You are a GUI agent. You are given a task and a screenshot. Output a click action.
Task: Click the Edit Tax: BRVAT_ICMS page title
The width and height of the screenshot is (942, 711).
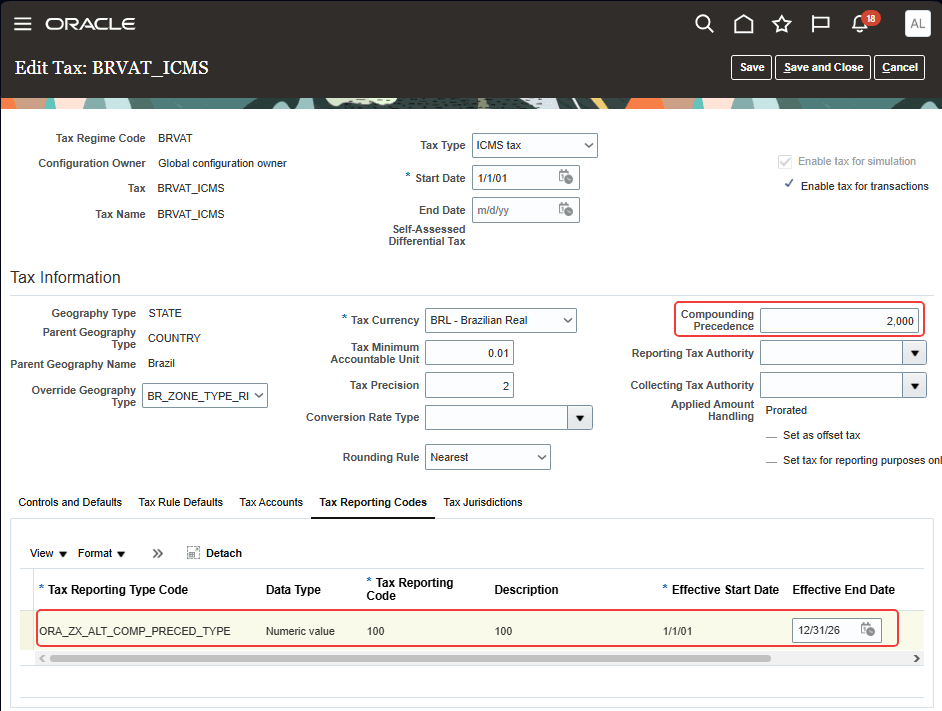tap(112, 67)
